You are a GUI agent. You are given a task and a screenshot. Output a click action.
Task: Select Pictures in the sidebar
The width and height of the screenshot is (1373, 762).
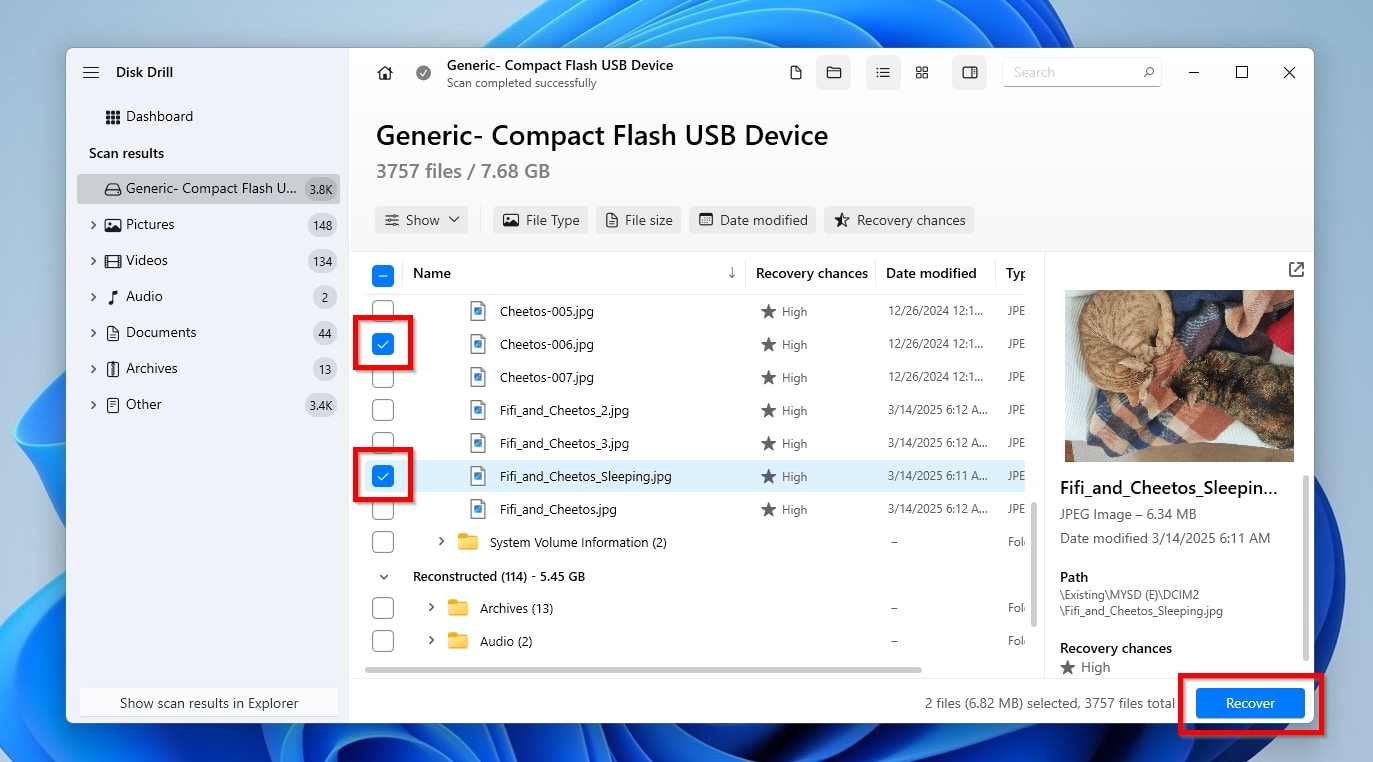[x=146, y=224]
